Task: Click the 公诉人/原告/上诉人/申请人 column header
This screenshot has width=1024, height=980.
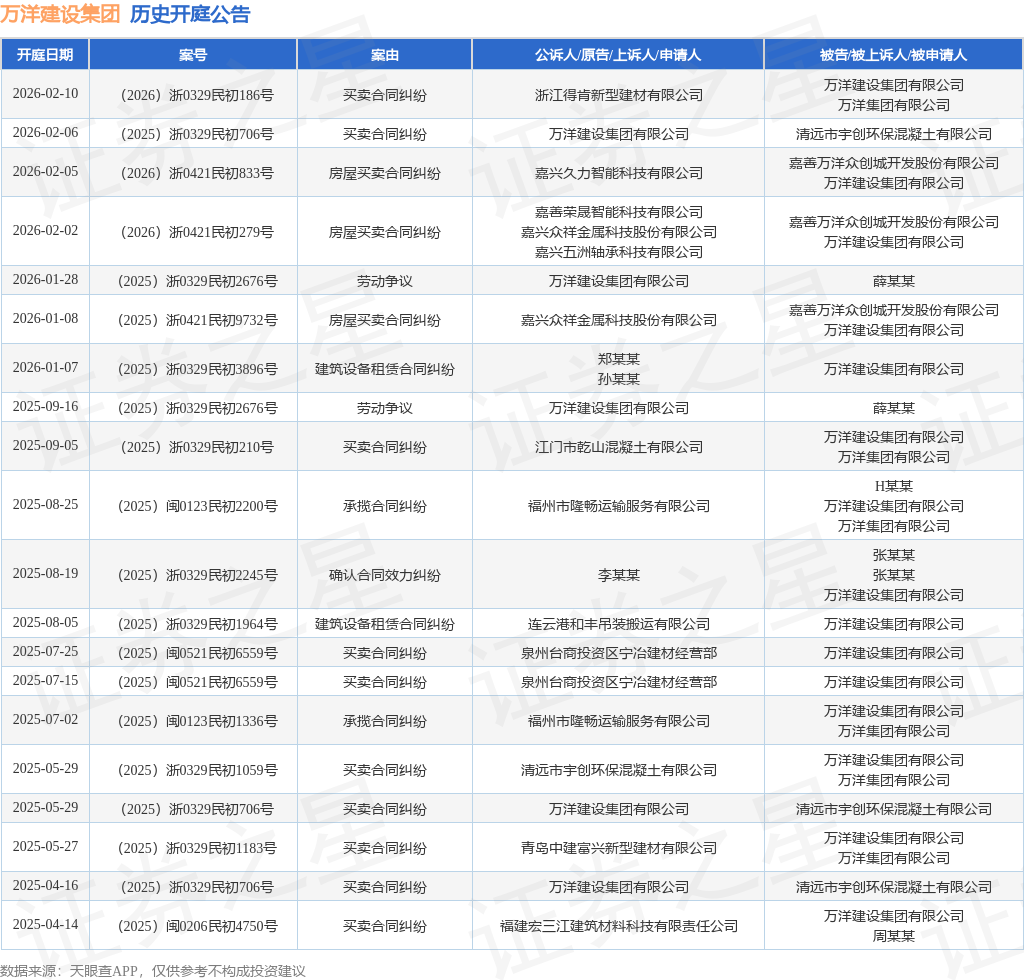Action: pos(618,55)
